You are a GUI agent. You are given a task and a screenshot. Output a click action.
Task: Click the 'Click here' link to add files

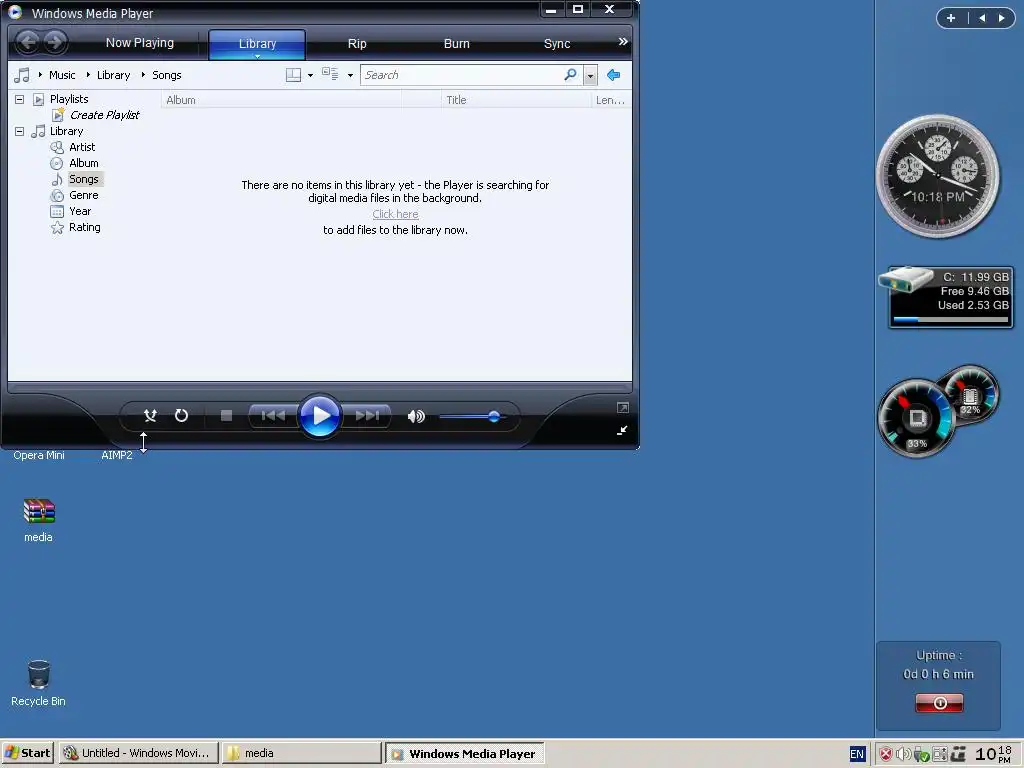395,214
